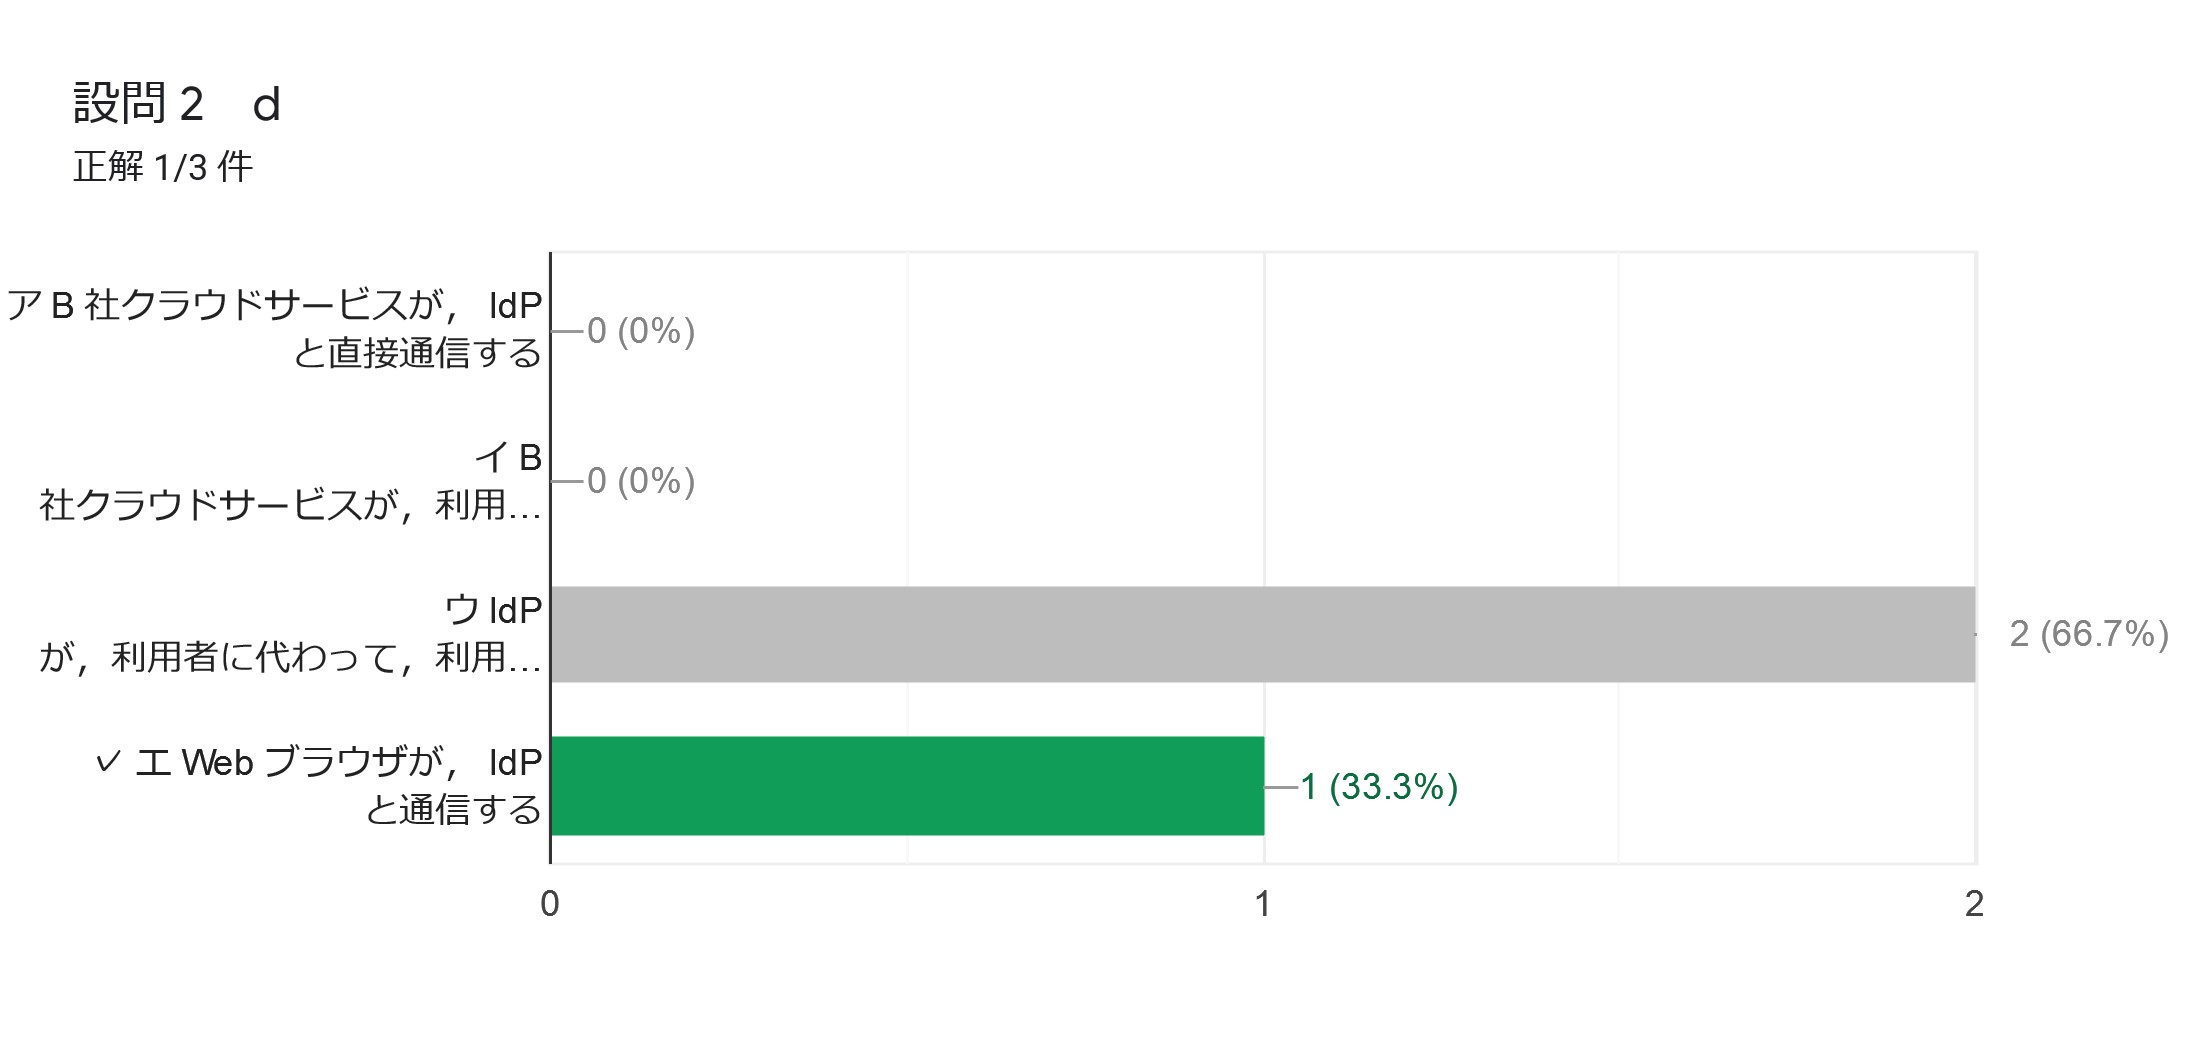Click the truncated イ B 社クラウドサービス label
The width and height of the screenshot is (2196, 1044).
click(290, 481)
